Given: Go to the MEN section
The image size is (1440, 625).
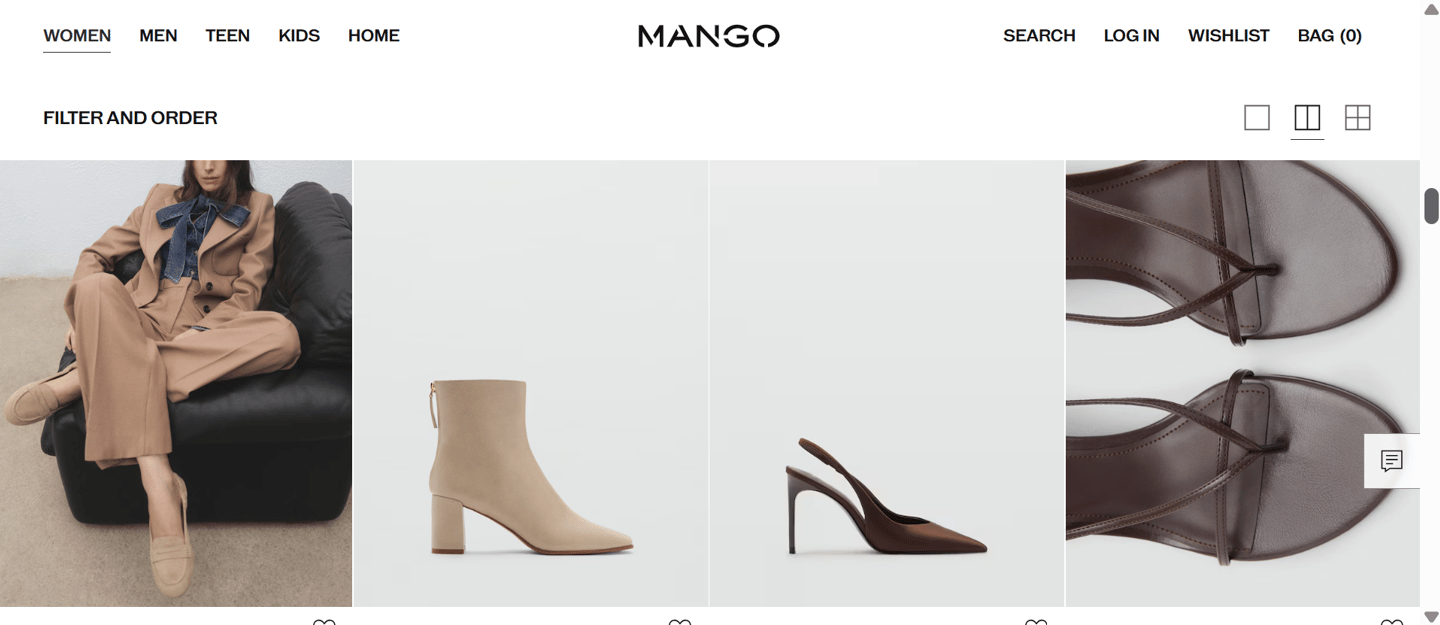Looking at the screenshot, I should (x=158, y=36).
